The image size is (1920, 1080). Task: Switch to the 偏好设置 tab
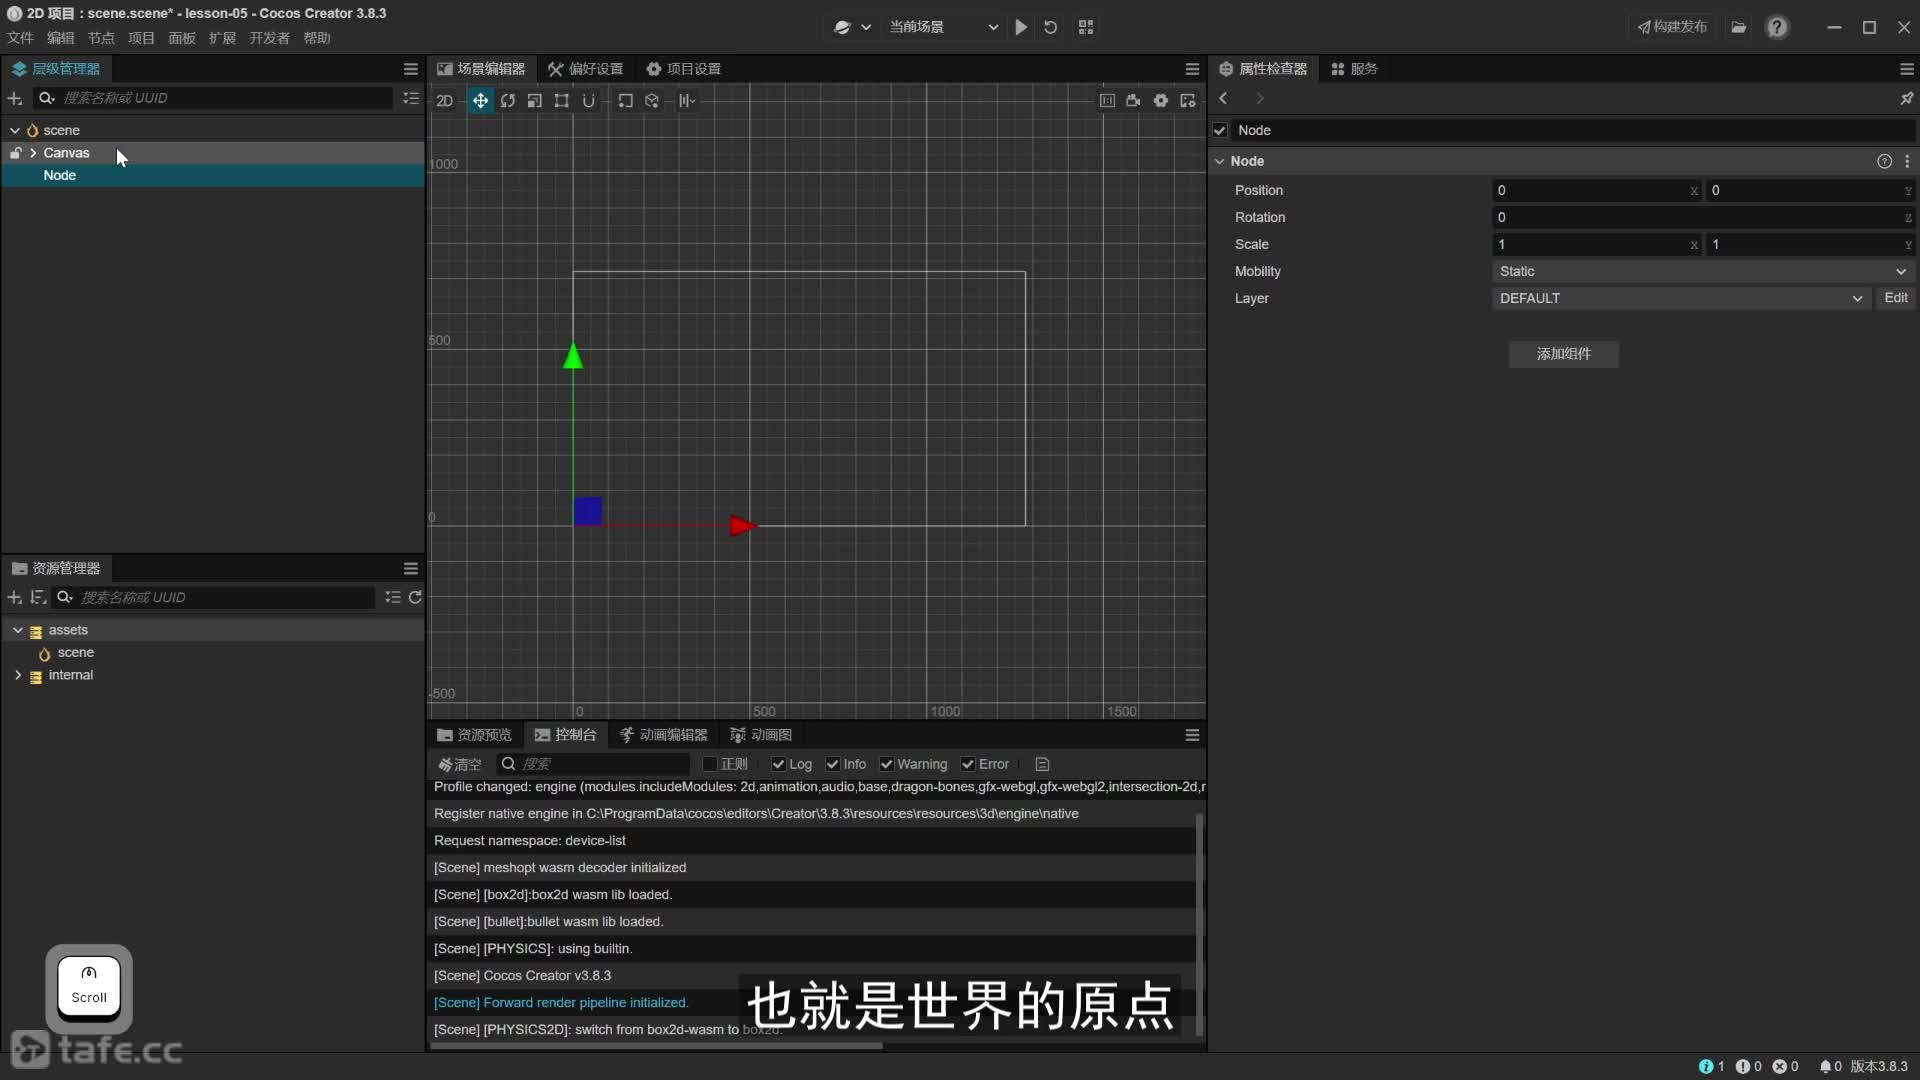[x=585, y=69]
